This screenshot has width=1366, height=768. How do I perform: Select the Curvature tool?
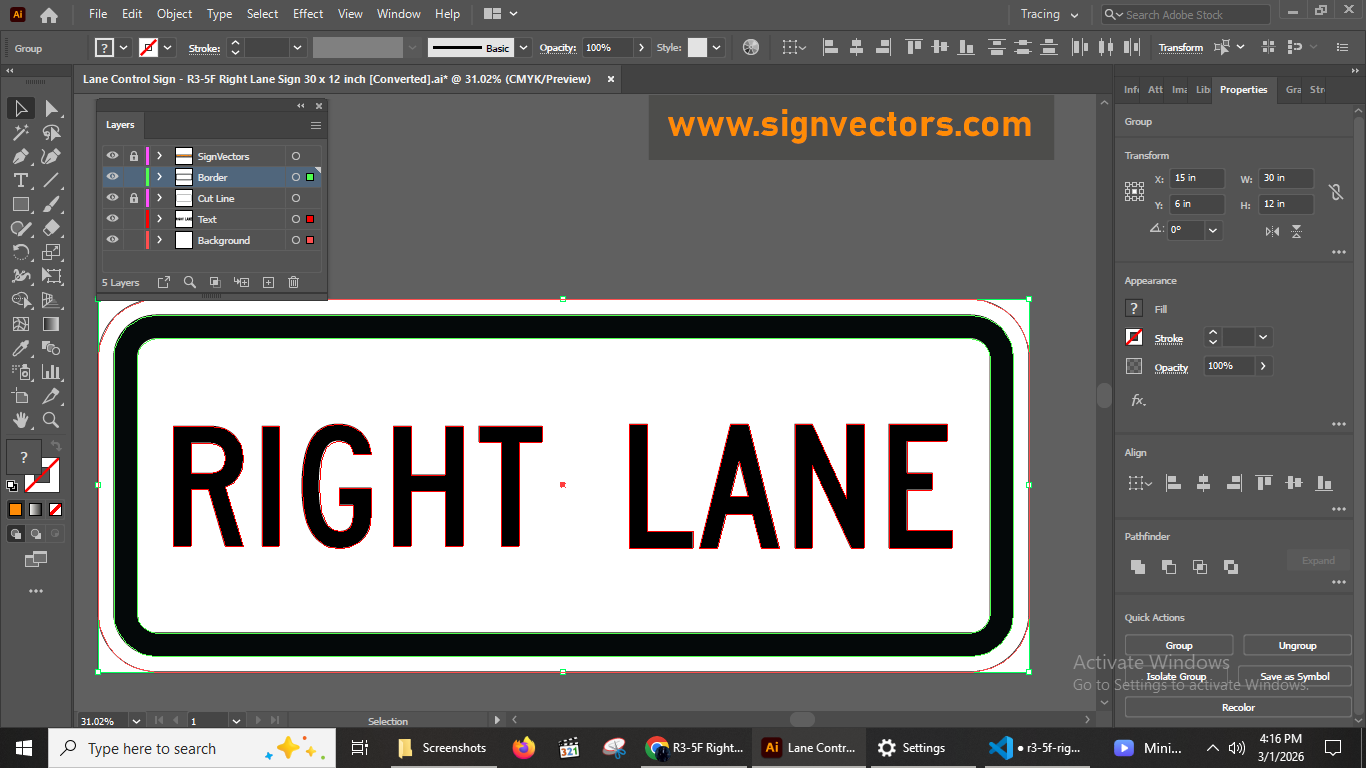click(51, 156)
